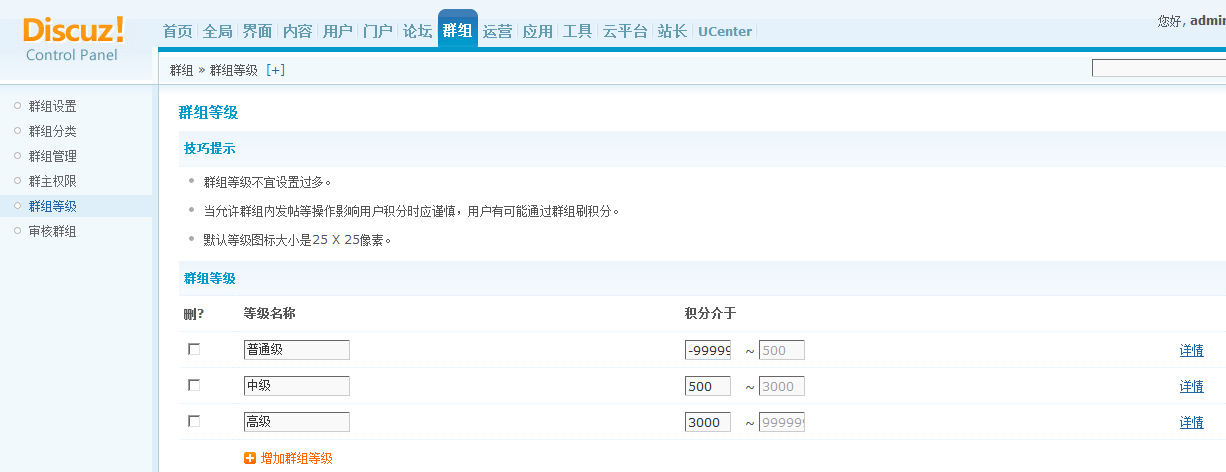Image resolution: width=1226 pixels, height=472 pixels.
Task: Switch to the 论坛 navigation tab
Action: tap(417, 31)
